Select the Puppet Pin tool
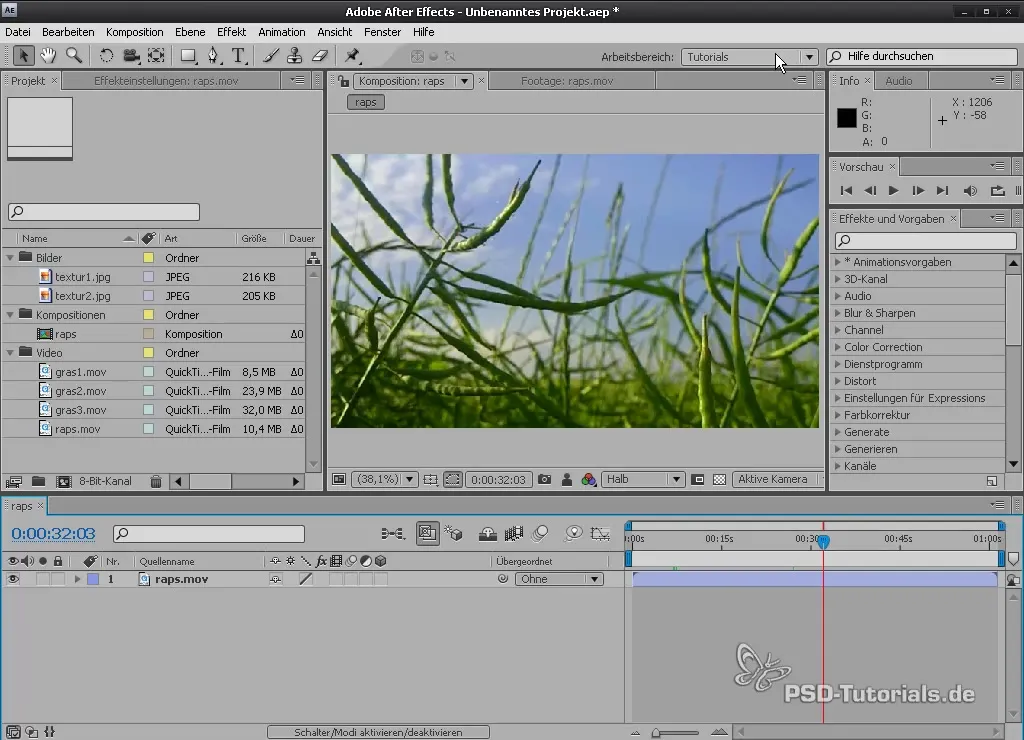Viewport: 1024px width, 740px height. pyautogui.click(x=352, y=56)
